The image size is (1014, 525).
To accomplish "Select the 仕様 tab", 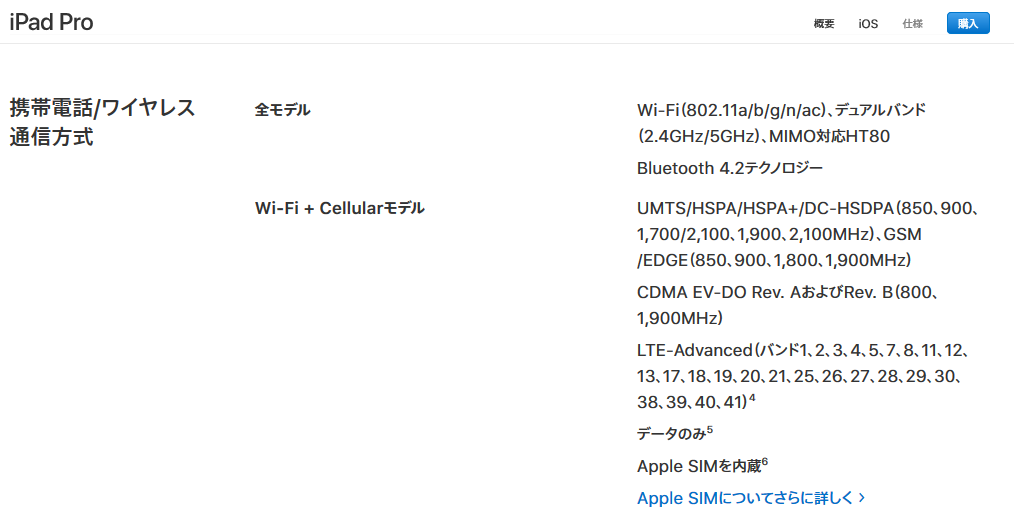I will pos(912,24).
